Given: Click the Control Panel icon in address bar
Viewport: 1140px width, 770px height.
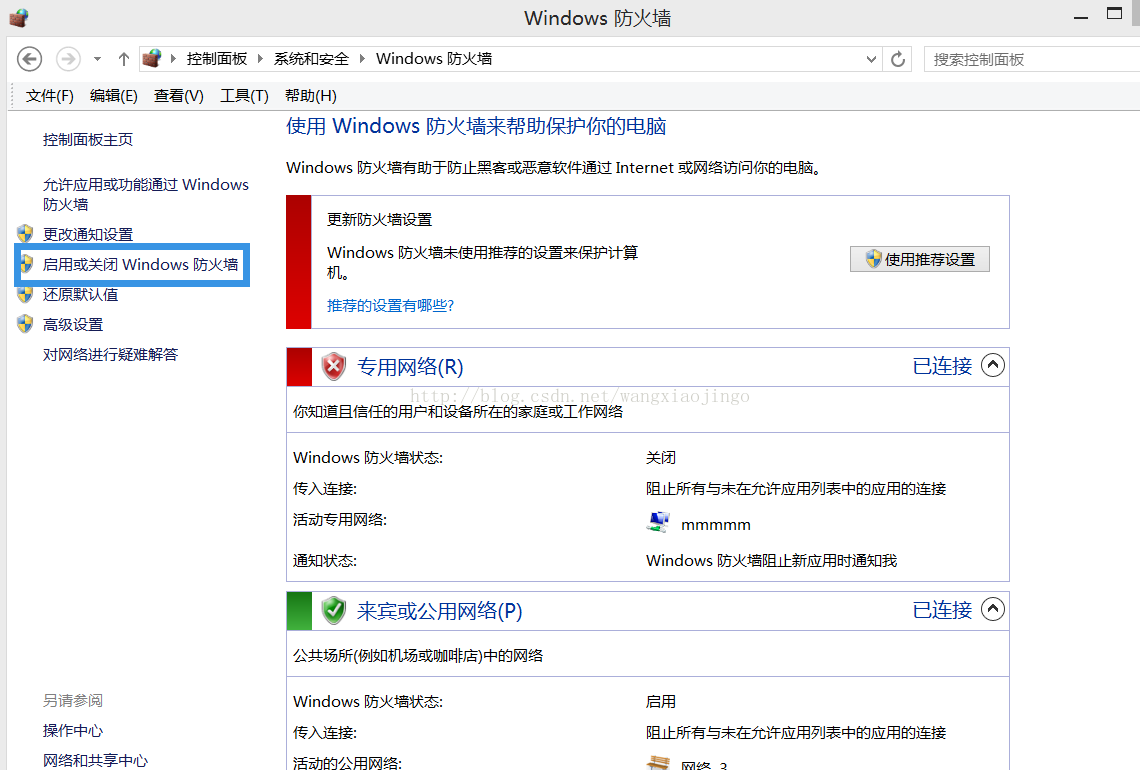Looking at the screenshot, I should click(152, 58).
